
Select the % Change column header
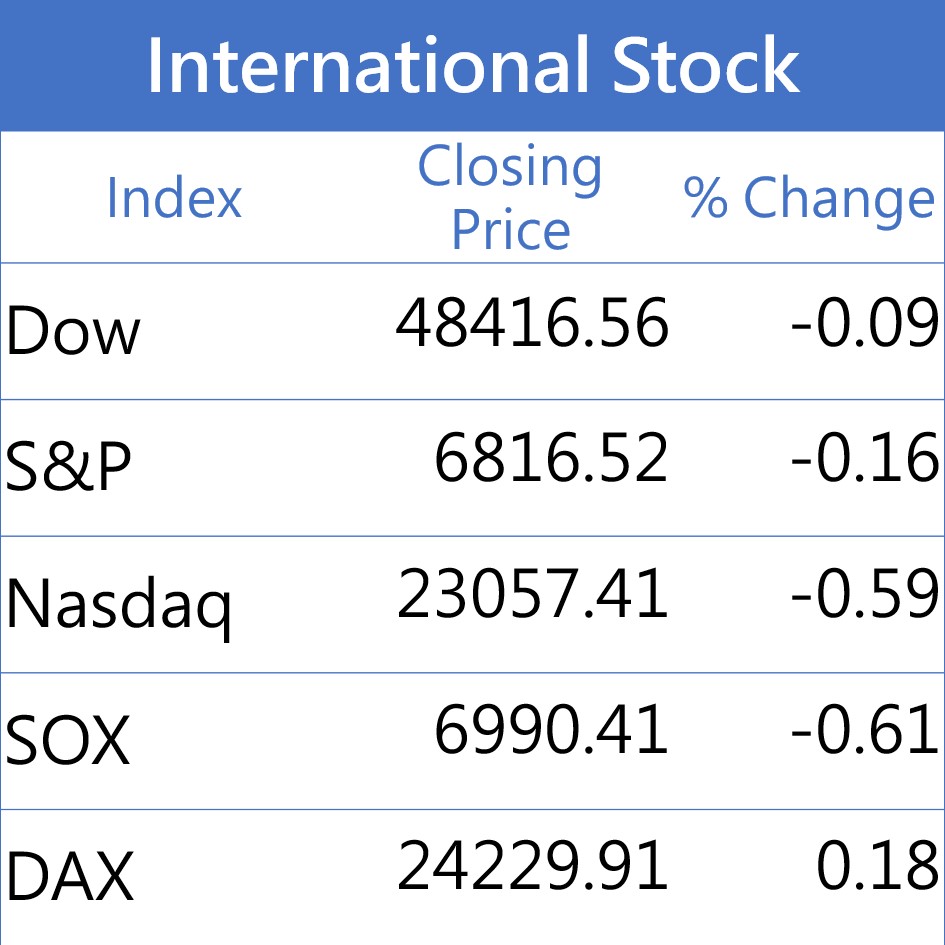[809, 198]
